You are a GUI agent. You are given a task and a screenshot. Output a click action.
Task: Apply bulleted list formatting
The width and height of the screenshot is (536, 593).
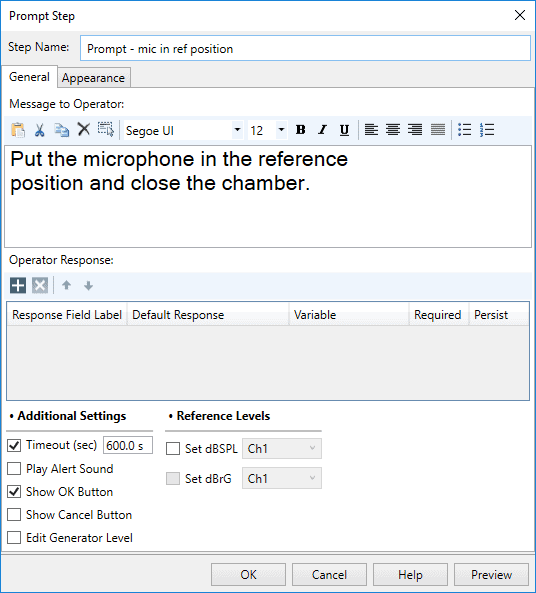(x=464, y=130)
